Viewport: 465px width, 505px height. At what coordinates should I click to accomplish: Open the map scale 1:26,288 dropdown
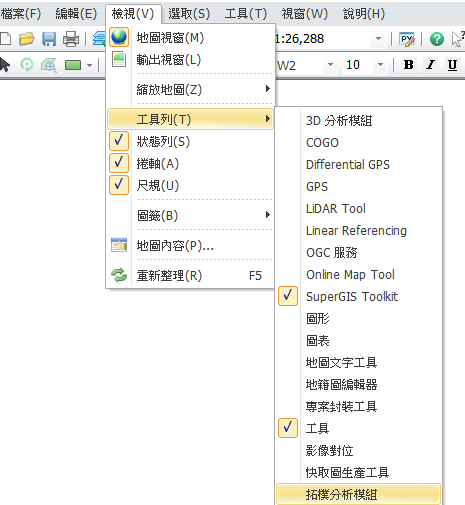(378, 39)
